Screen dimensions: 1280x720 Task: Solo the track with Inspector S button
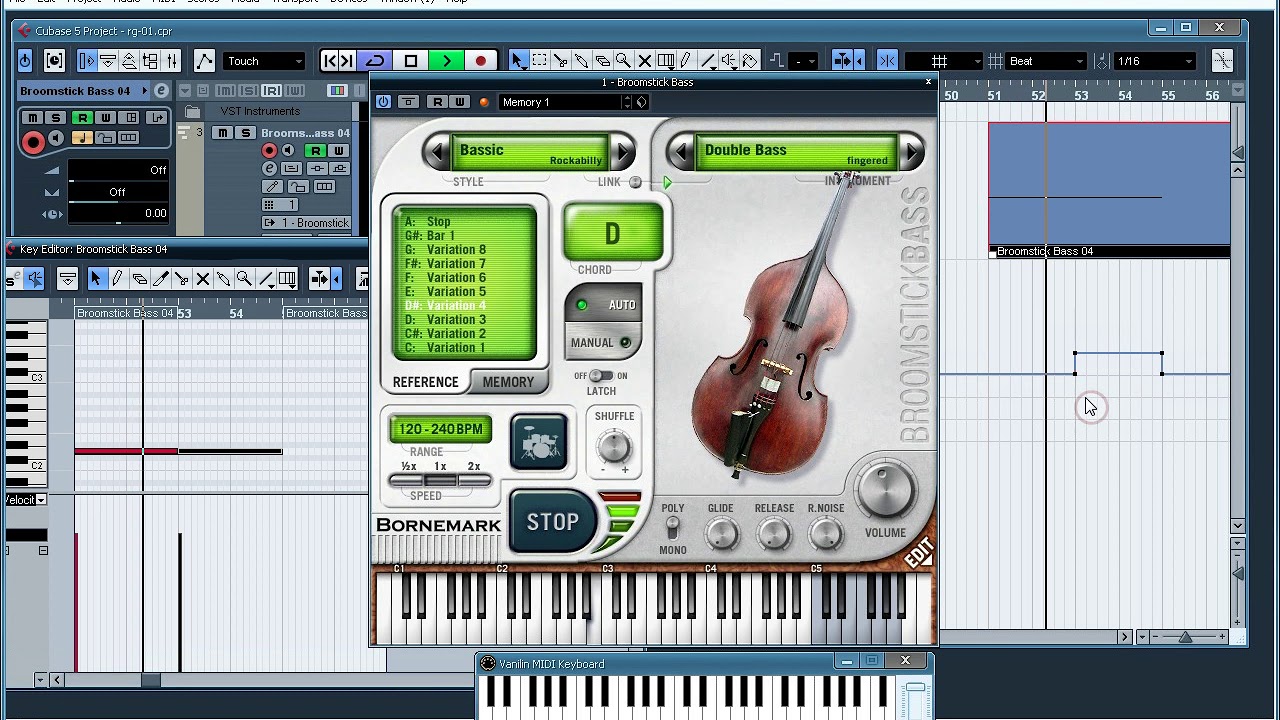click(56, 118)
